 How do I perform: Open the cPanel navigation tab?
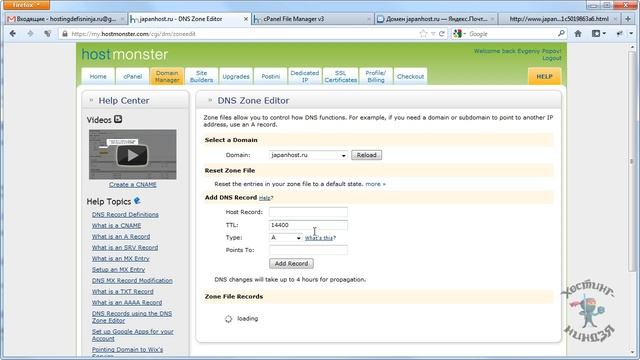[x=133, y=76]
